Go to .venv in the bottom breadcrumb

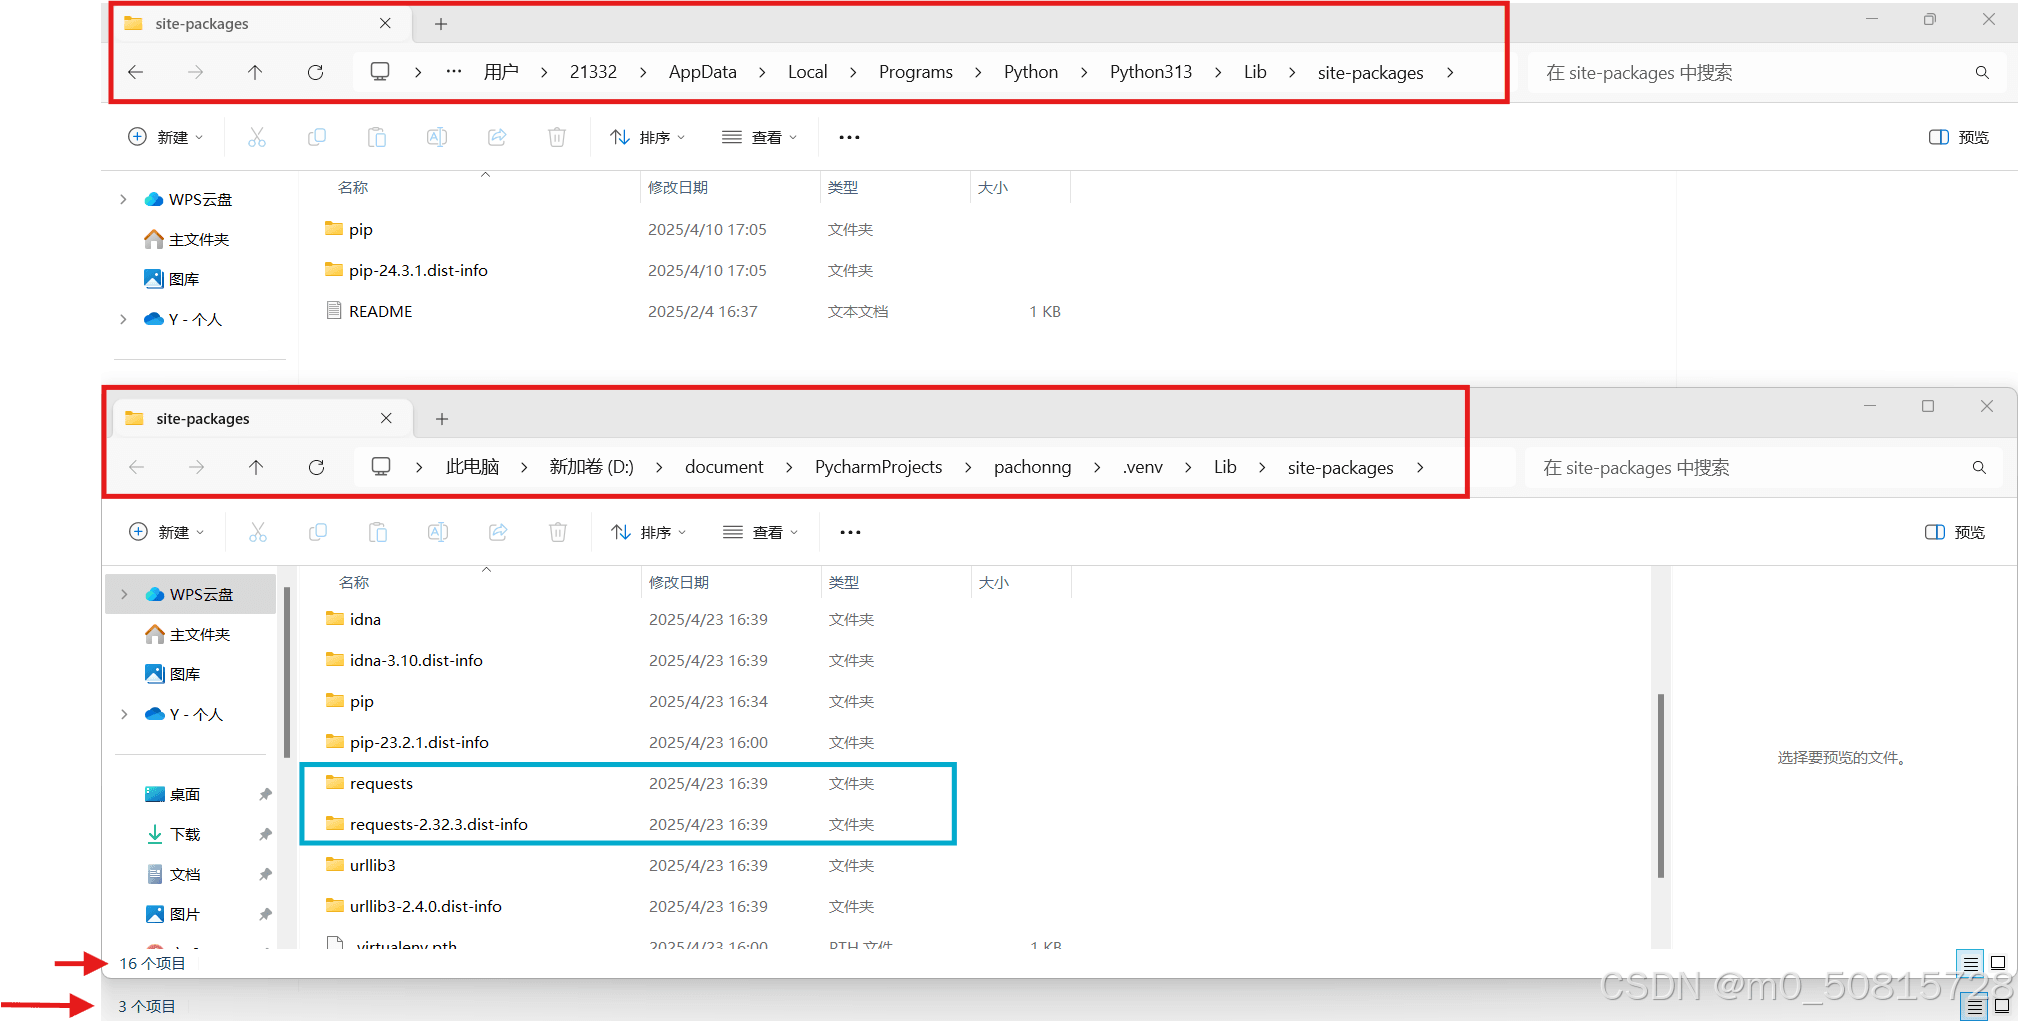click(x=1143, y=467)
